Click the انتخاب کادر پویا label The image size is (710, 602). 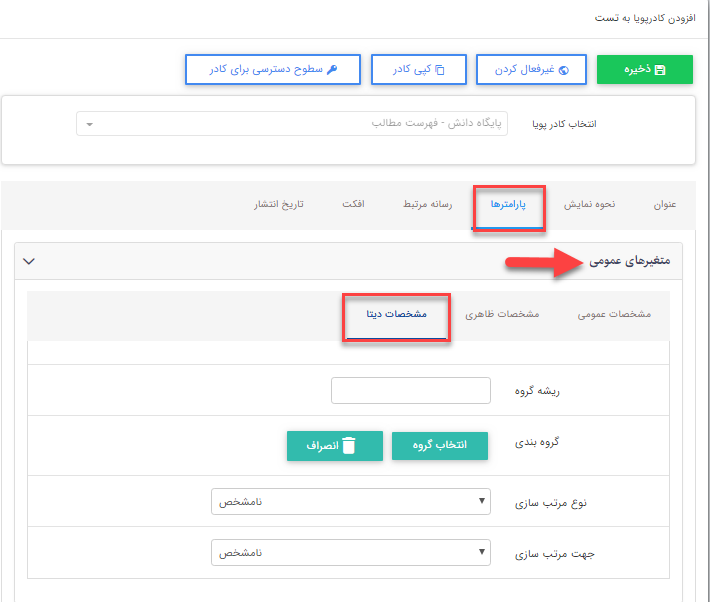[564, 124]
